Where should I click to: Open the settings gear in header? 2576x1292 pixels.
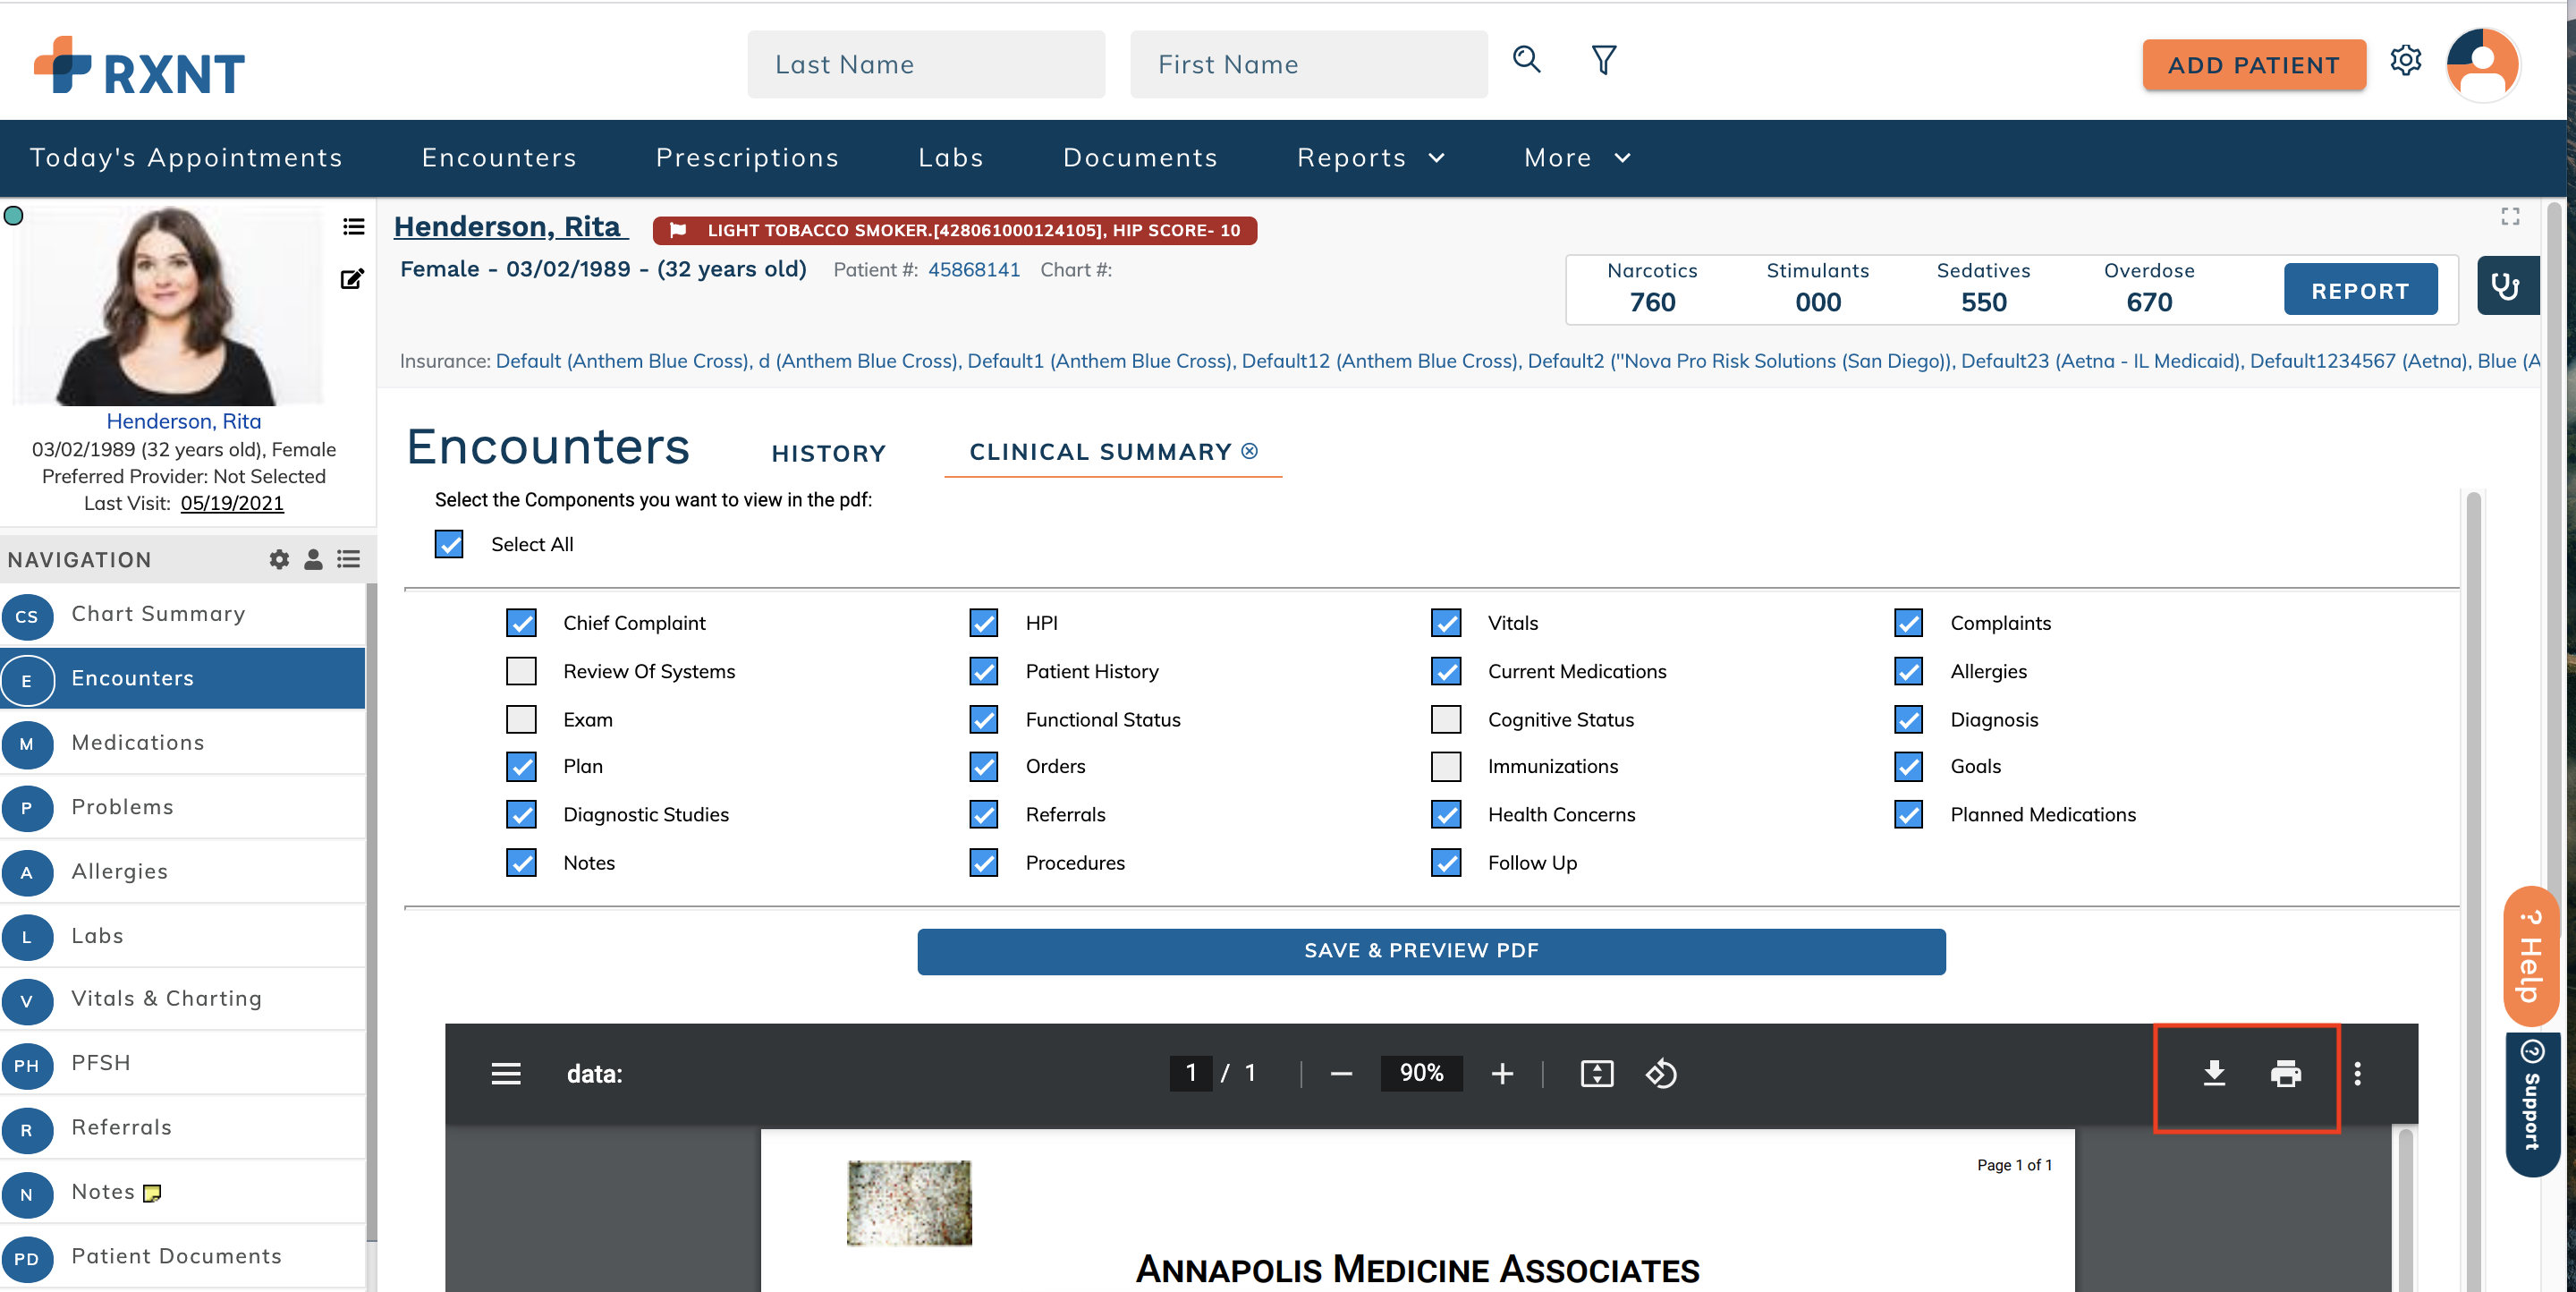pos(2405,61)
